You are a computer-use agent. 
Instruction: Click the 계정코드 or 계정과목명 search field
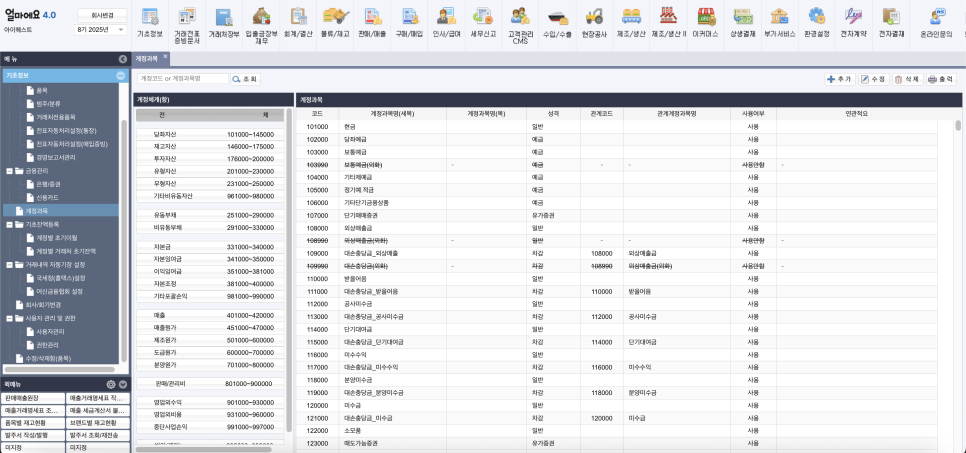[183, 79]
